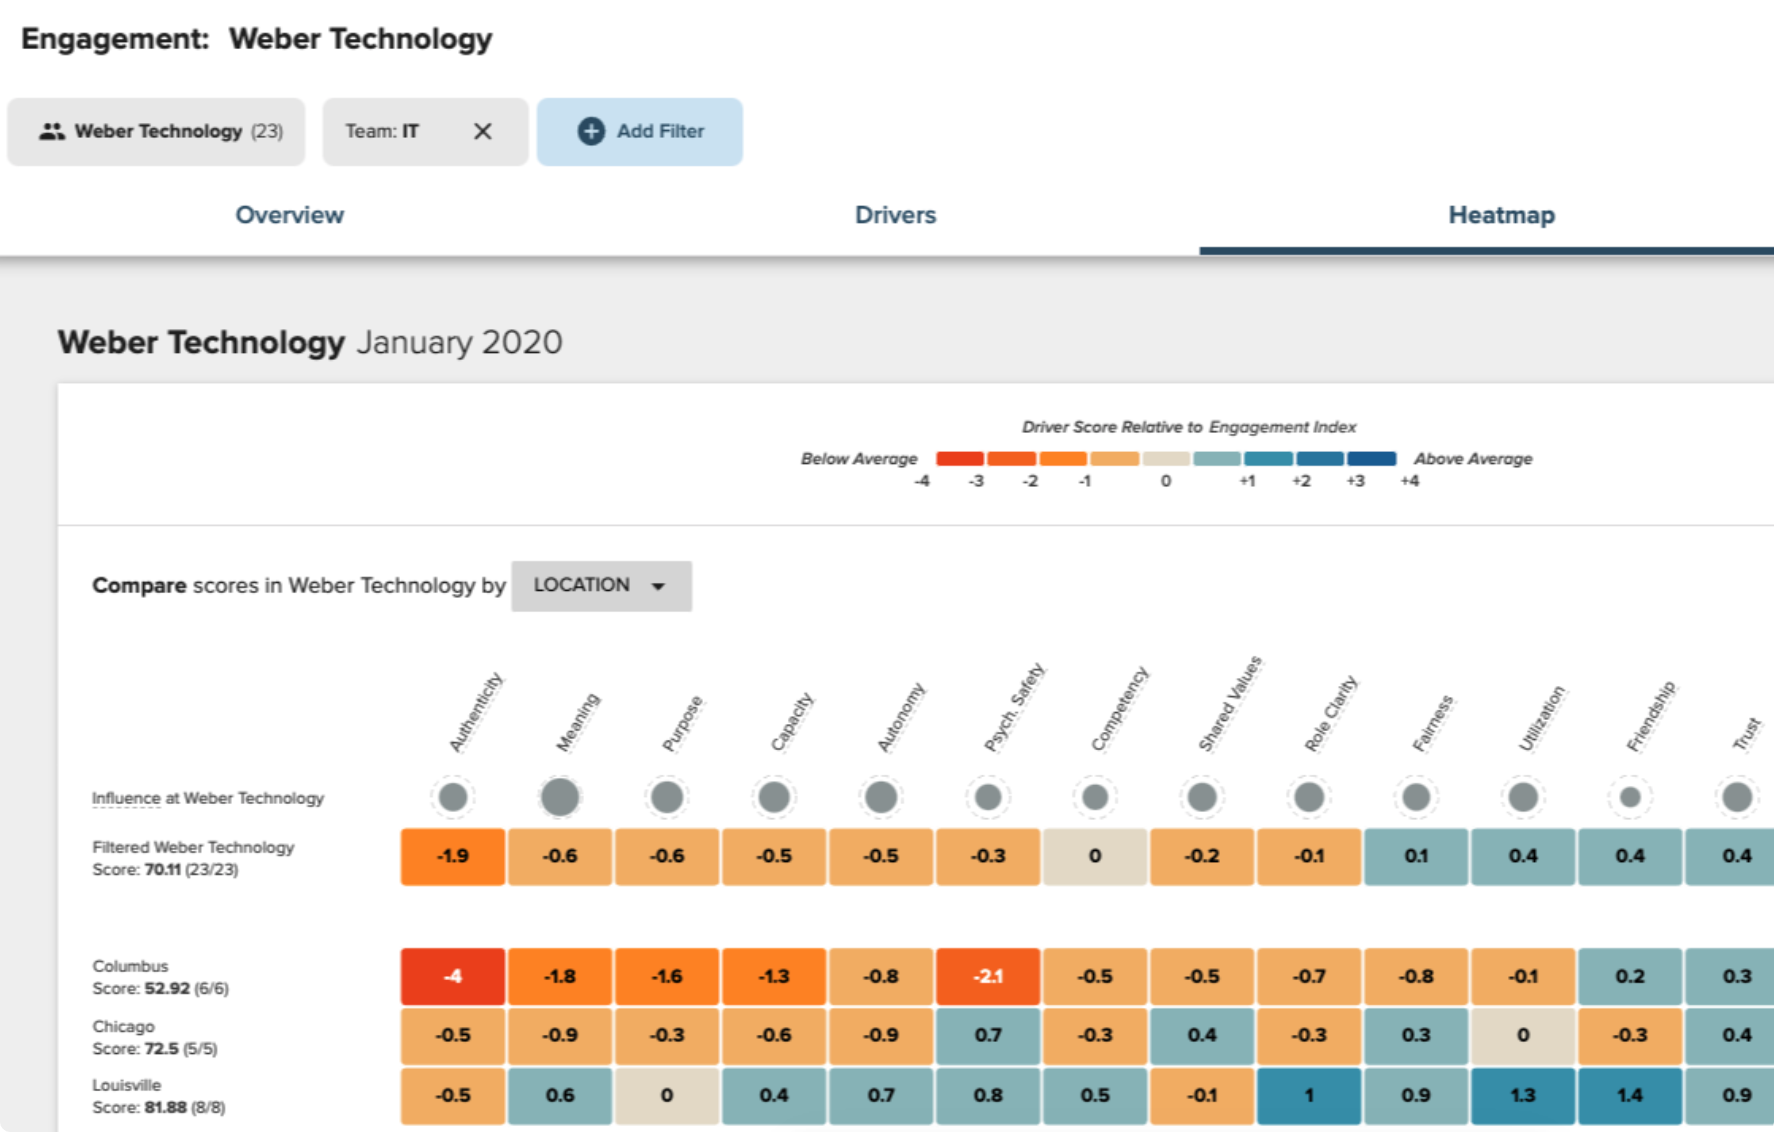Screen dimensions: 1774x1132
Task: Click the -1.9 Authenticity cell in Filtered row
Action: click(x=453, y=856)
